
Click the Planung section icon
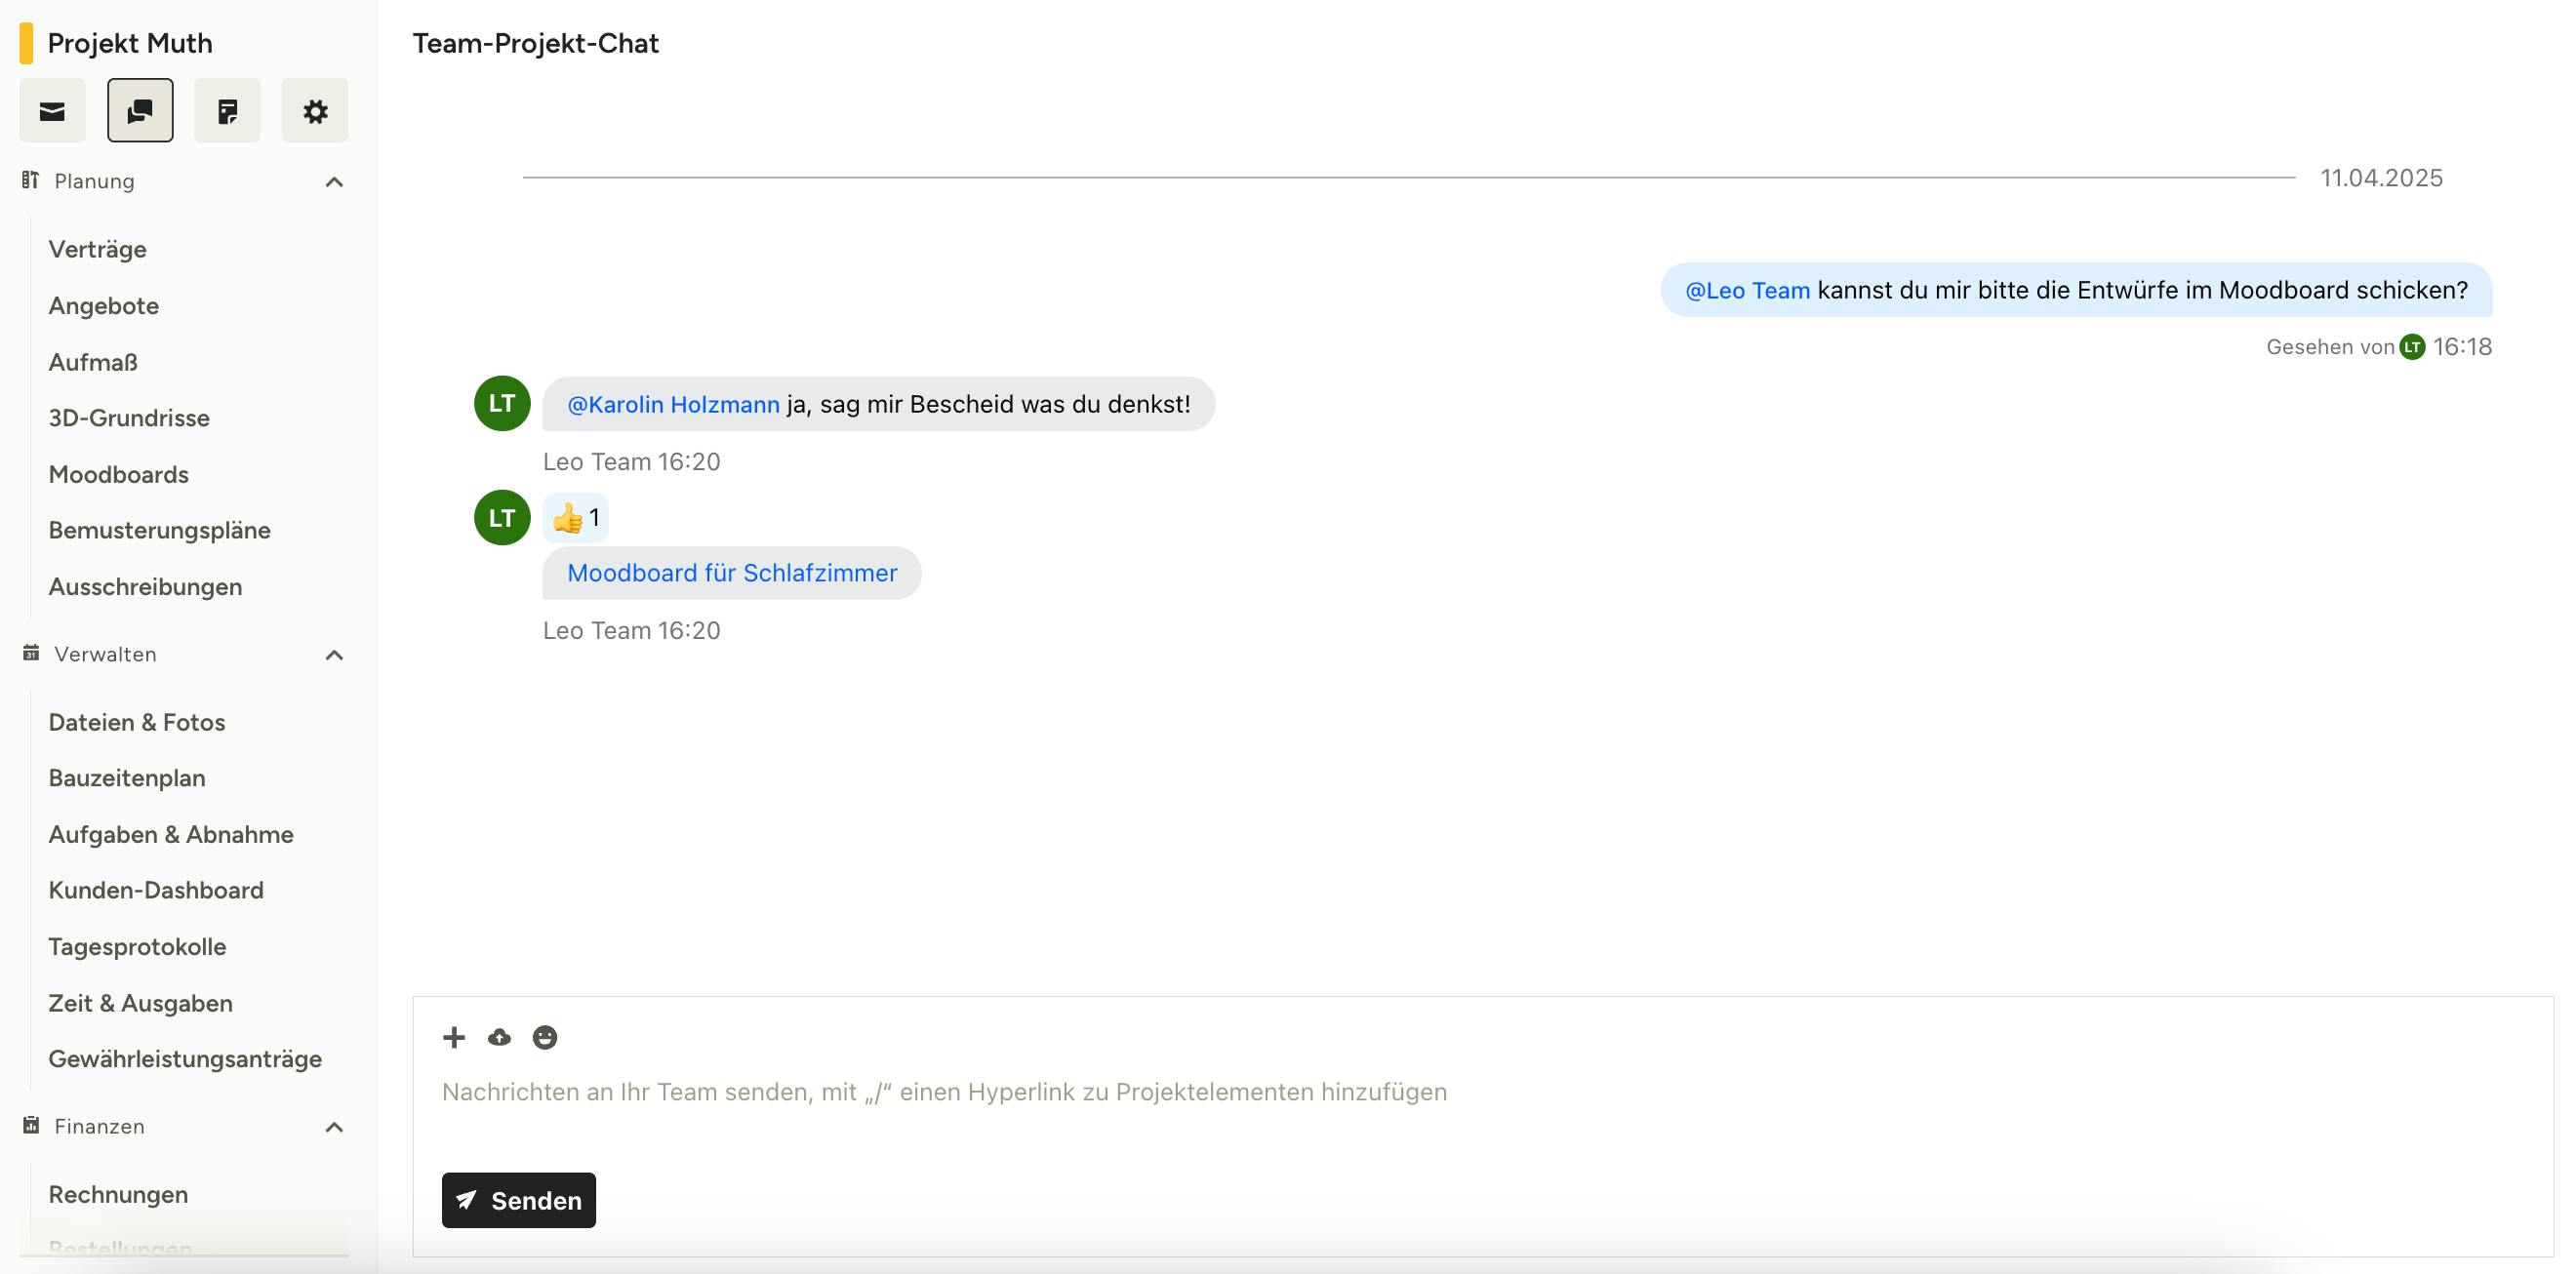pos(31,180)
